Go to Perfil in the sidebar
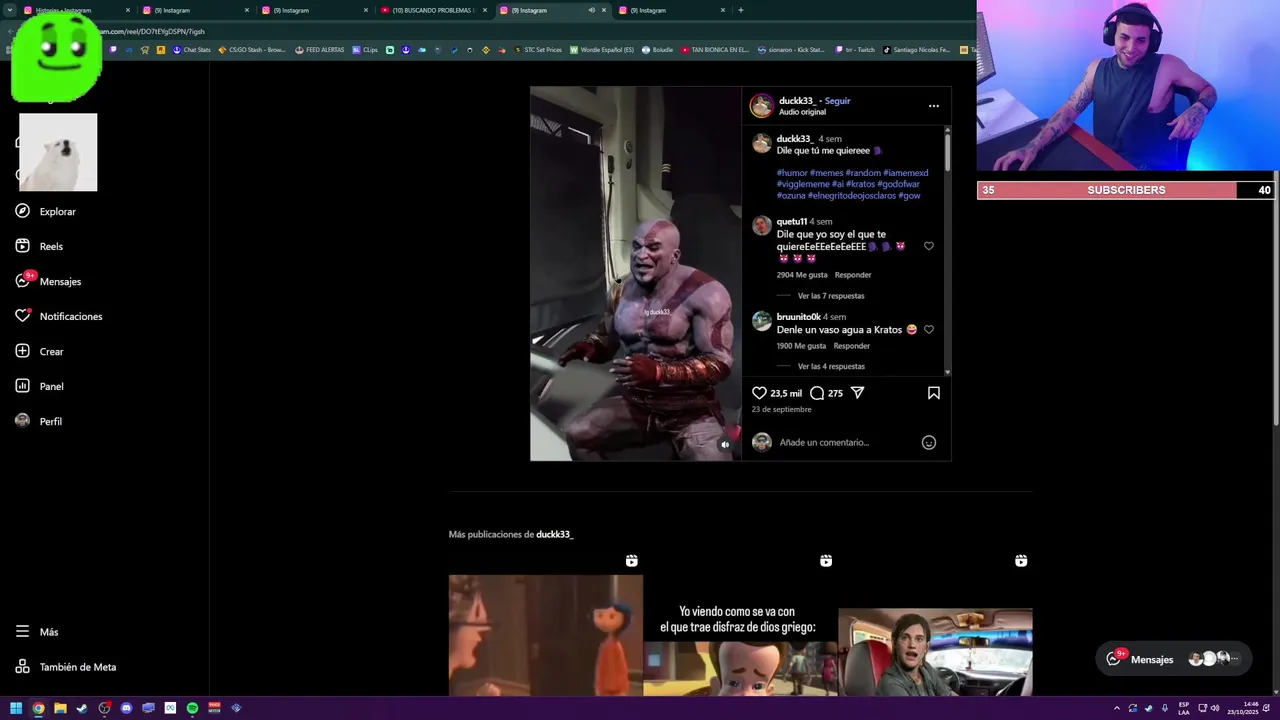This screenshot has width=1280, height=720. click(x=38, y=421)
